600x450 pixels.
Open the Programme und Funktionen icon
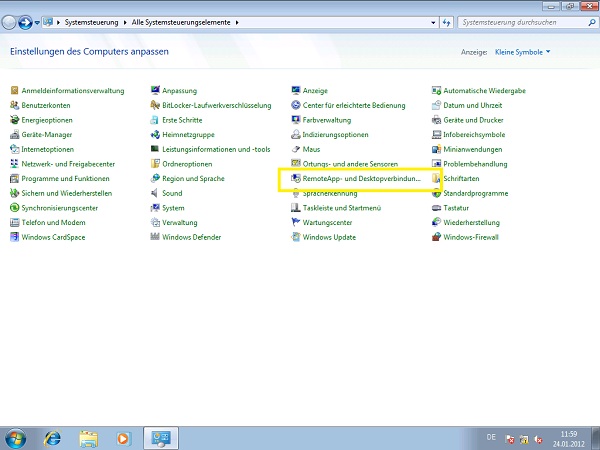pos(14,178)
